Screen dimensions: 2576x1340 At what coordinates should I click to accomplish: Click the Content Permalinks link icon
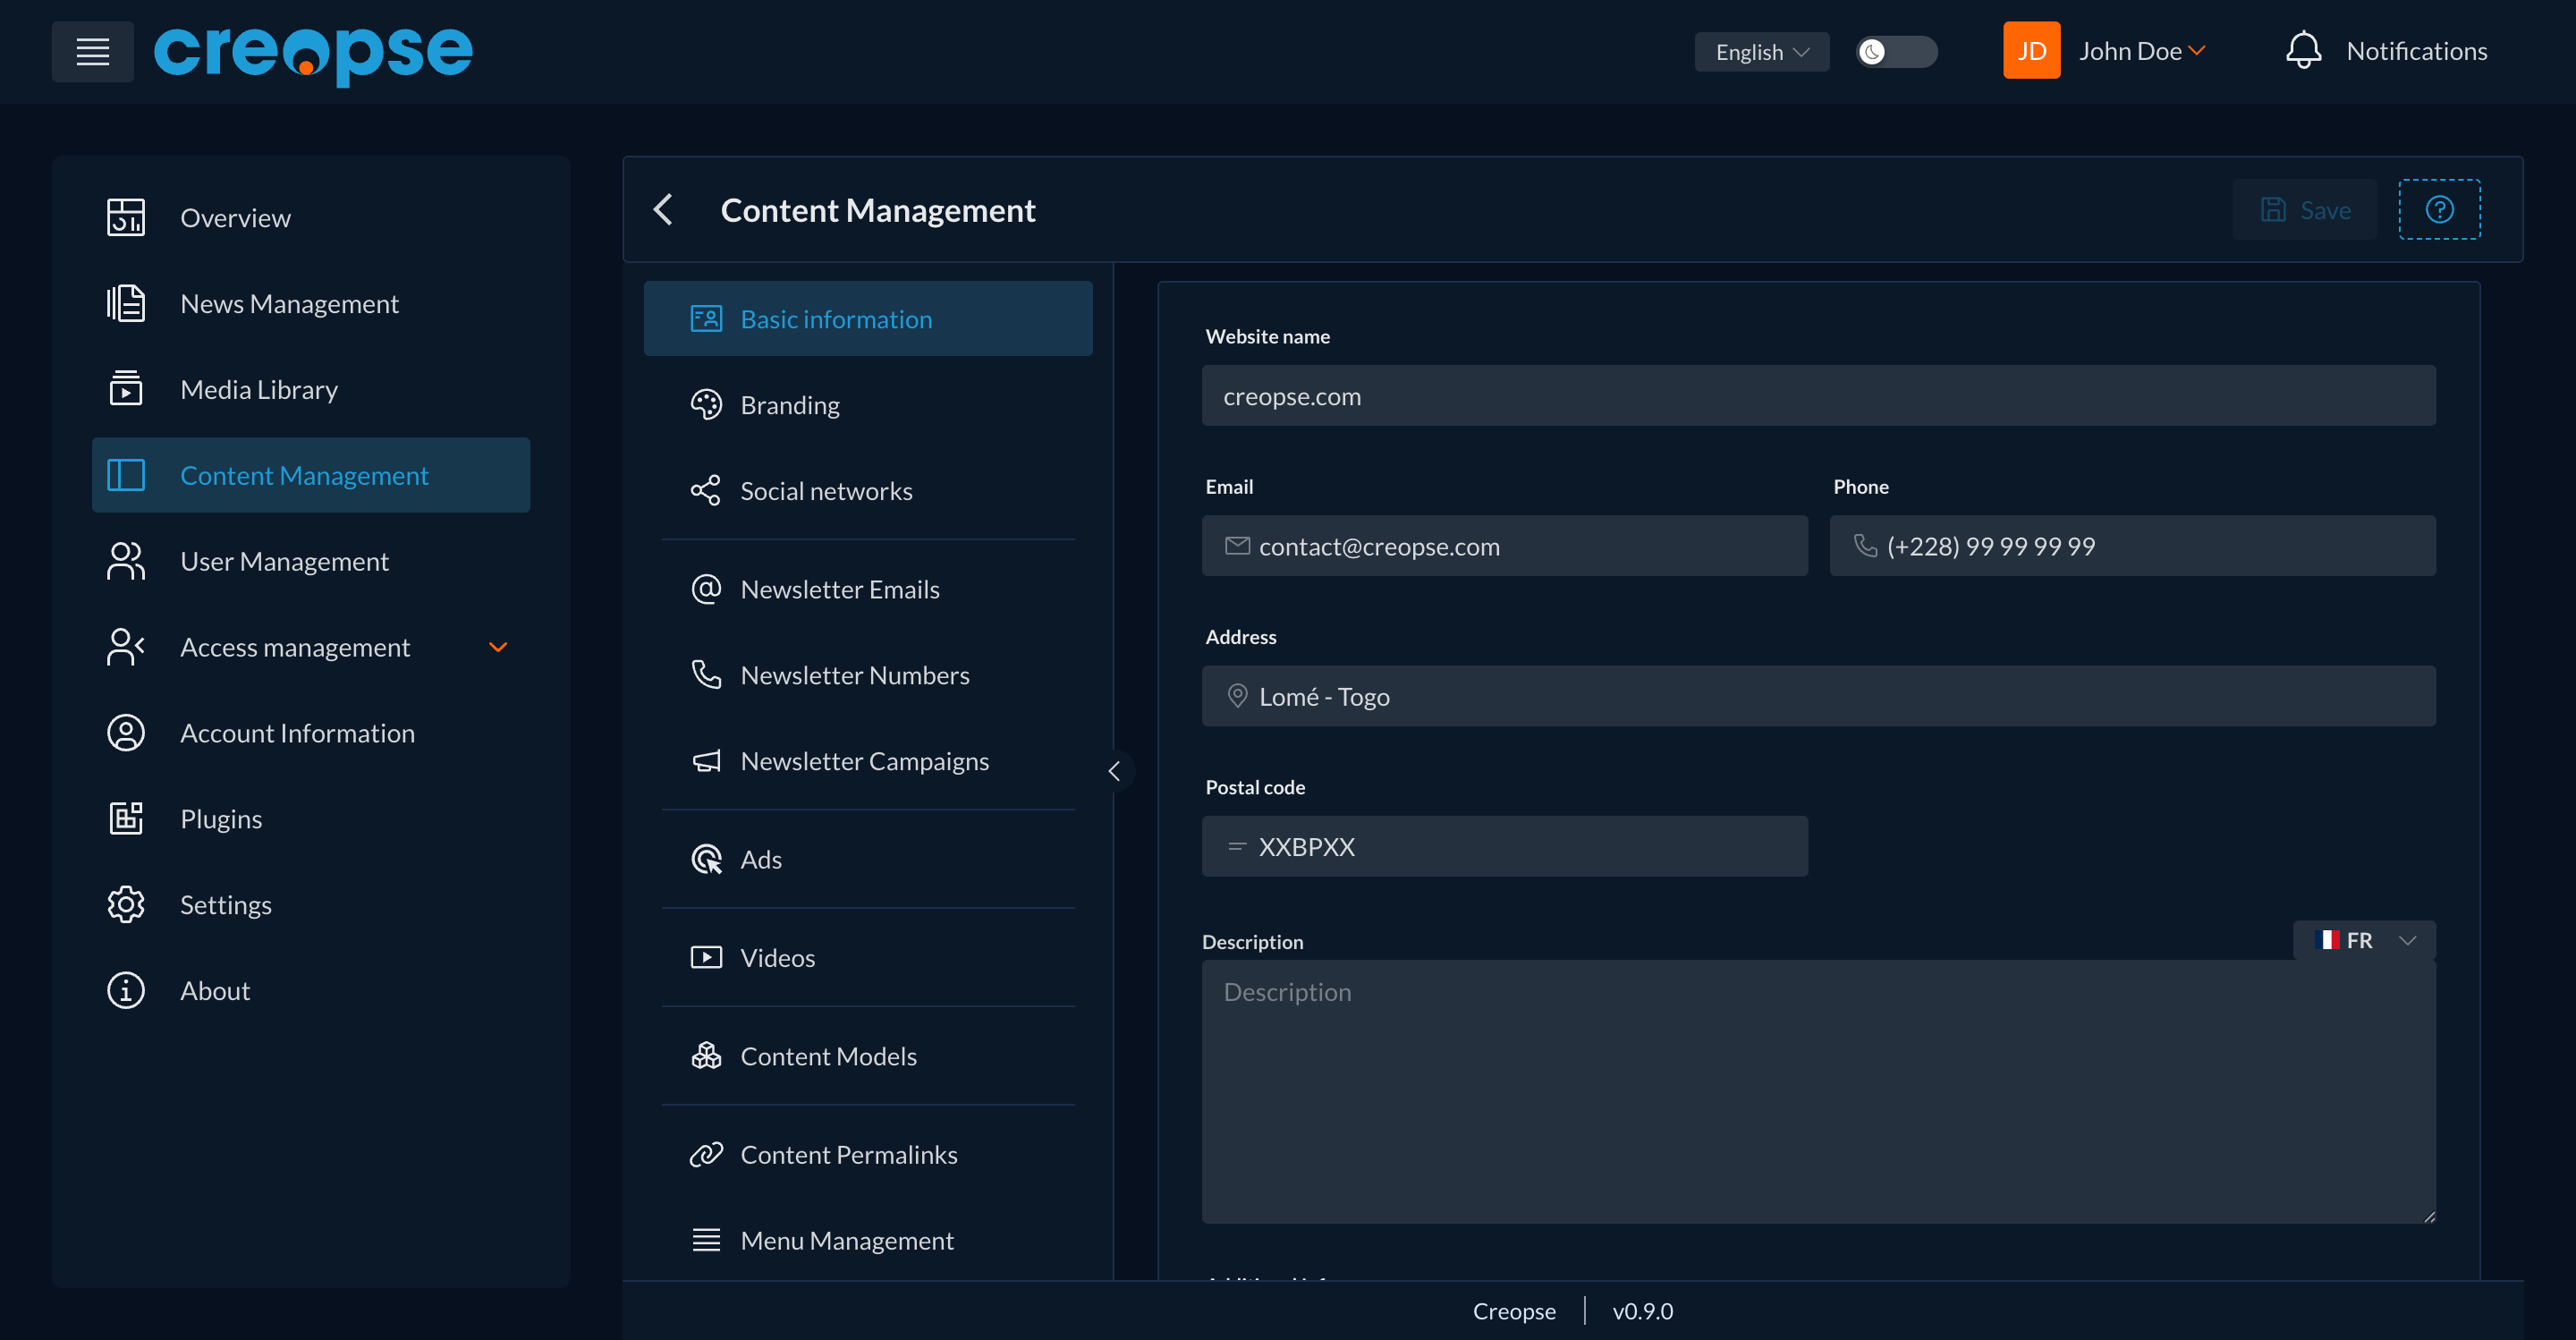[x=706, y=1155]
